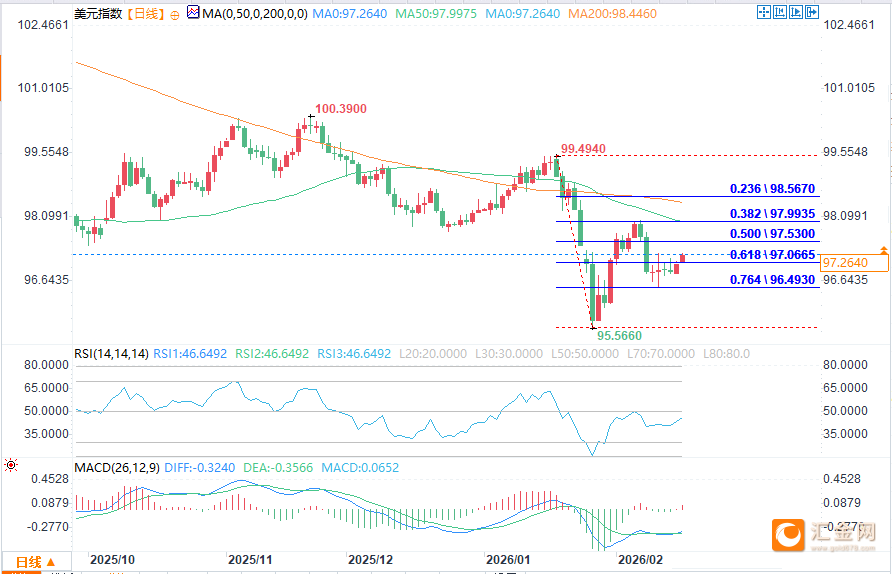892x574 pixels.
Task: Click the export arrow icon at top right
Action: pos(811,12)
